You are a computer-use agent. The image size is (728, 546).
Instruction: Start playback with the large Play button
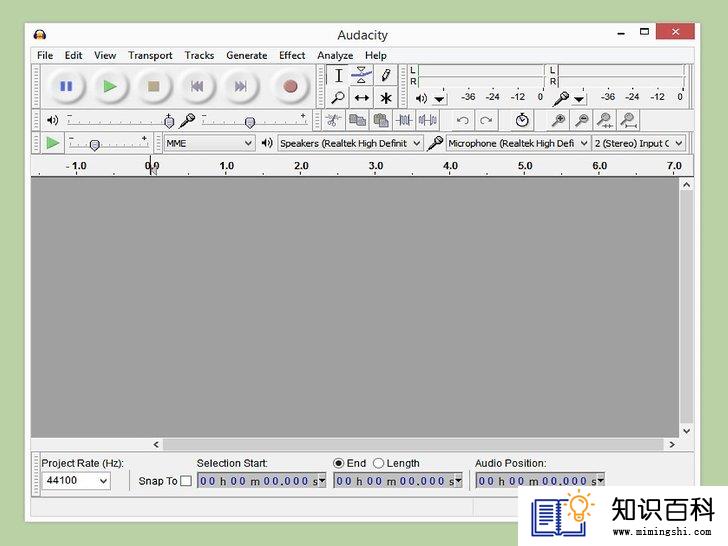(110, 86)
